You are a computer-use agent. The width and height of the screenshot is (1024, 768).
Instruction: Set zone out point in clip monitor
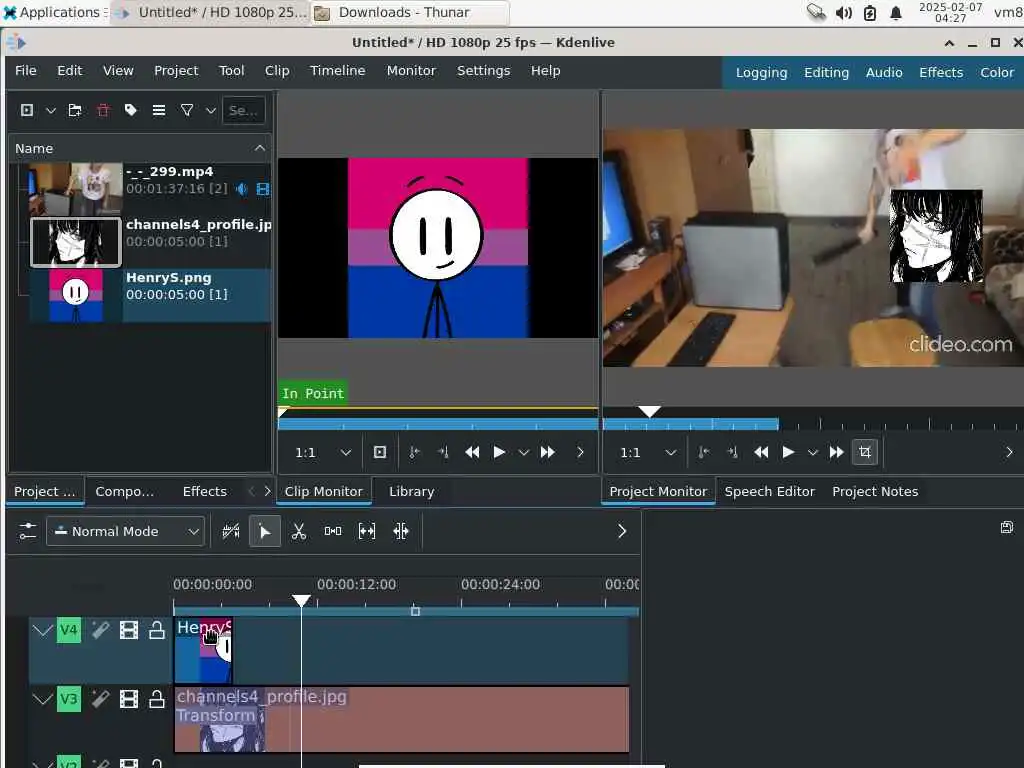pyautogui.click(x=443, y=452)
